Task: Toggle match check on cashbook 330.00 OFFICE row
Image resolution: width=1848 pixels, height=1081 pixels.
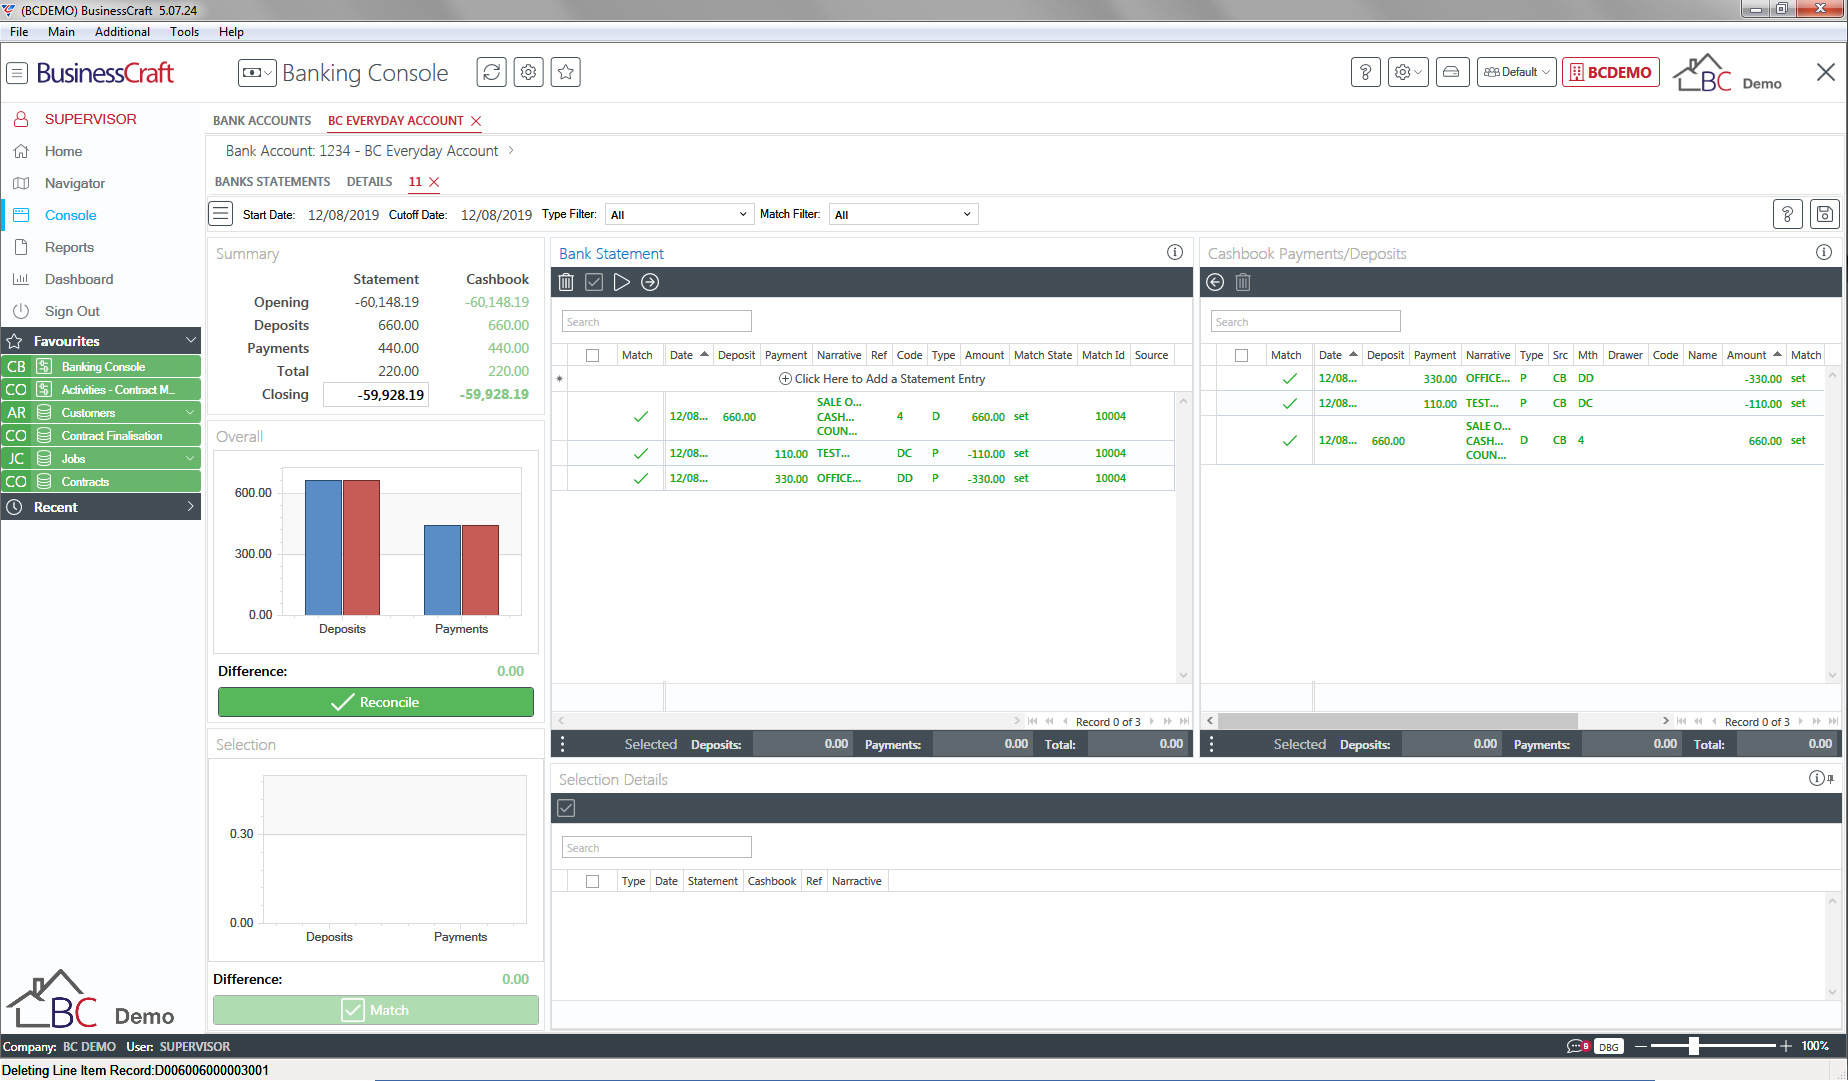Action: tap(1289, 378)
